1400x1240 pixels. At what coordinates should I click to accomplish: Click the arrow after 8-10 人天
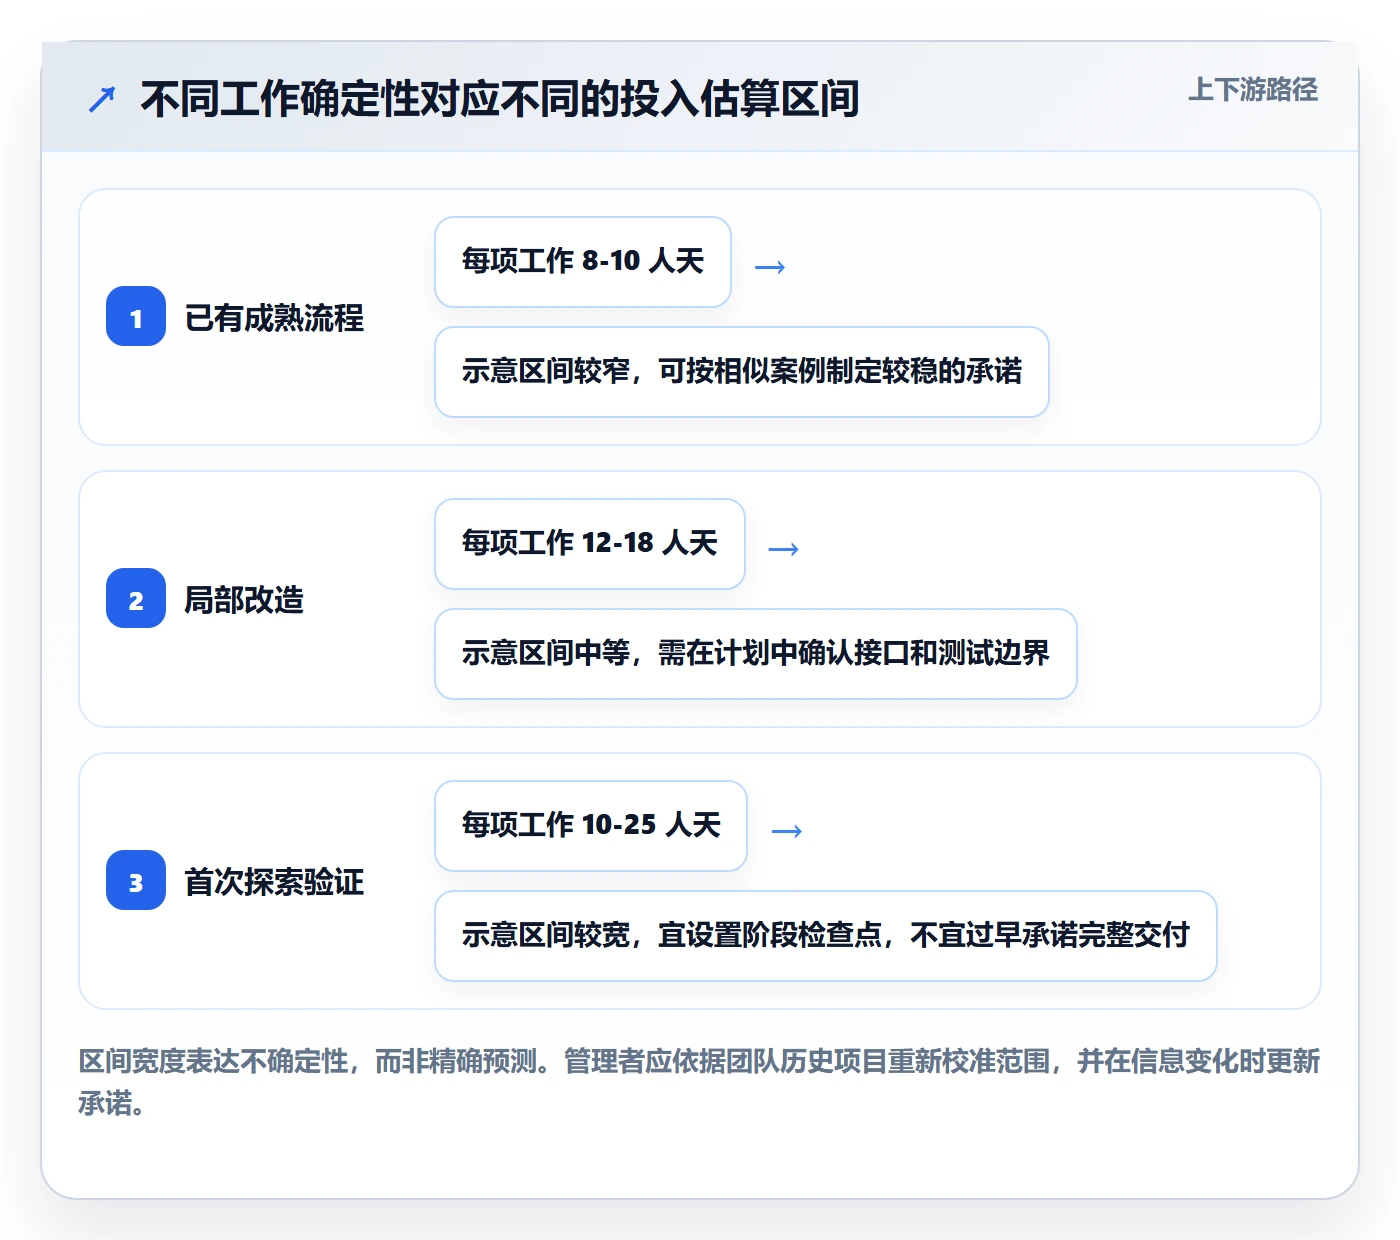770,267
